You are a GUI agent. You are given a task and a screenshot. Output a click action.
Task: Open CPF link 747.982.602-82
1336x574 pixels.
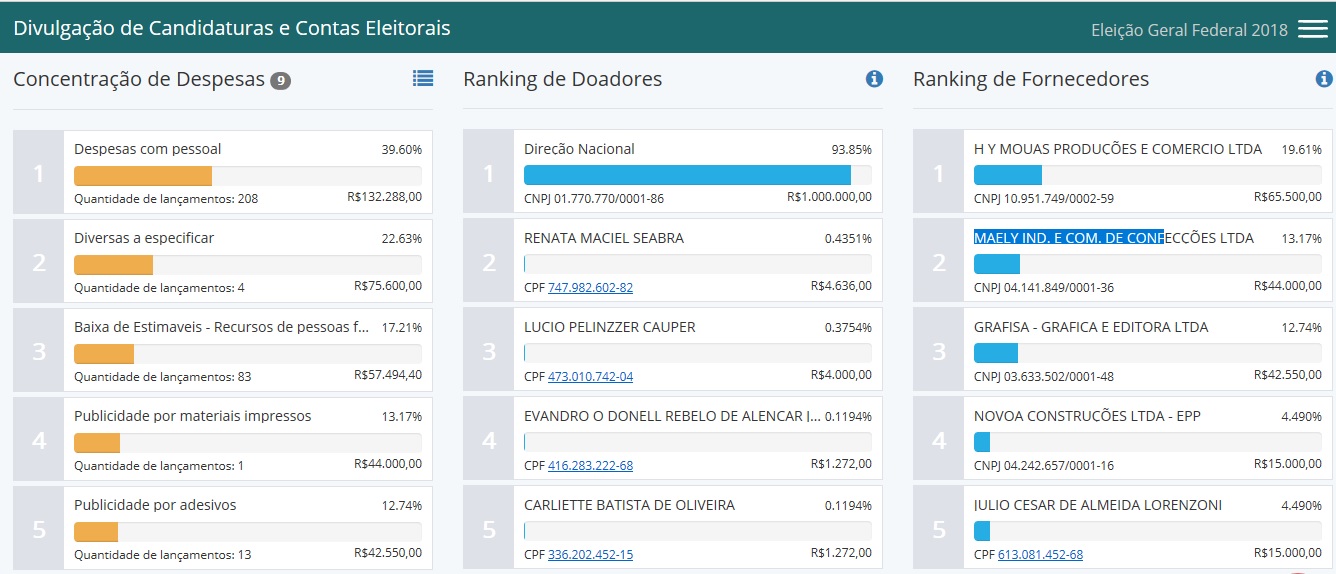590,287
